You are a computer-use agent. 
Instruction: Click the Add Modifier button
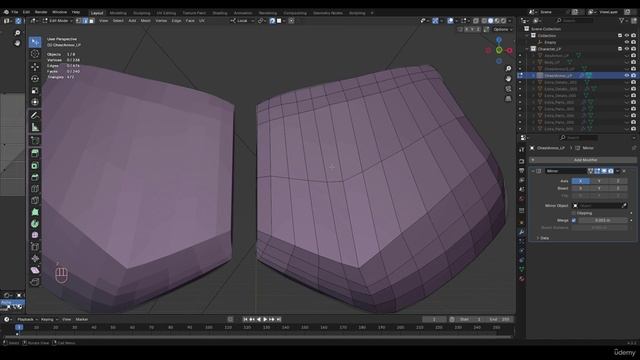click(583, 160)
